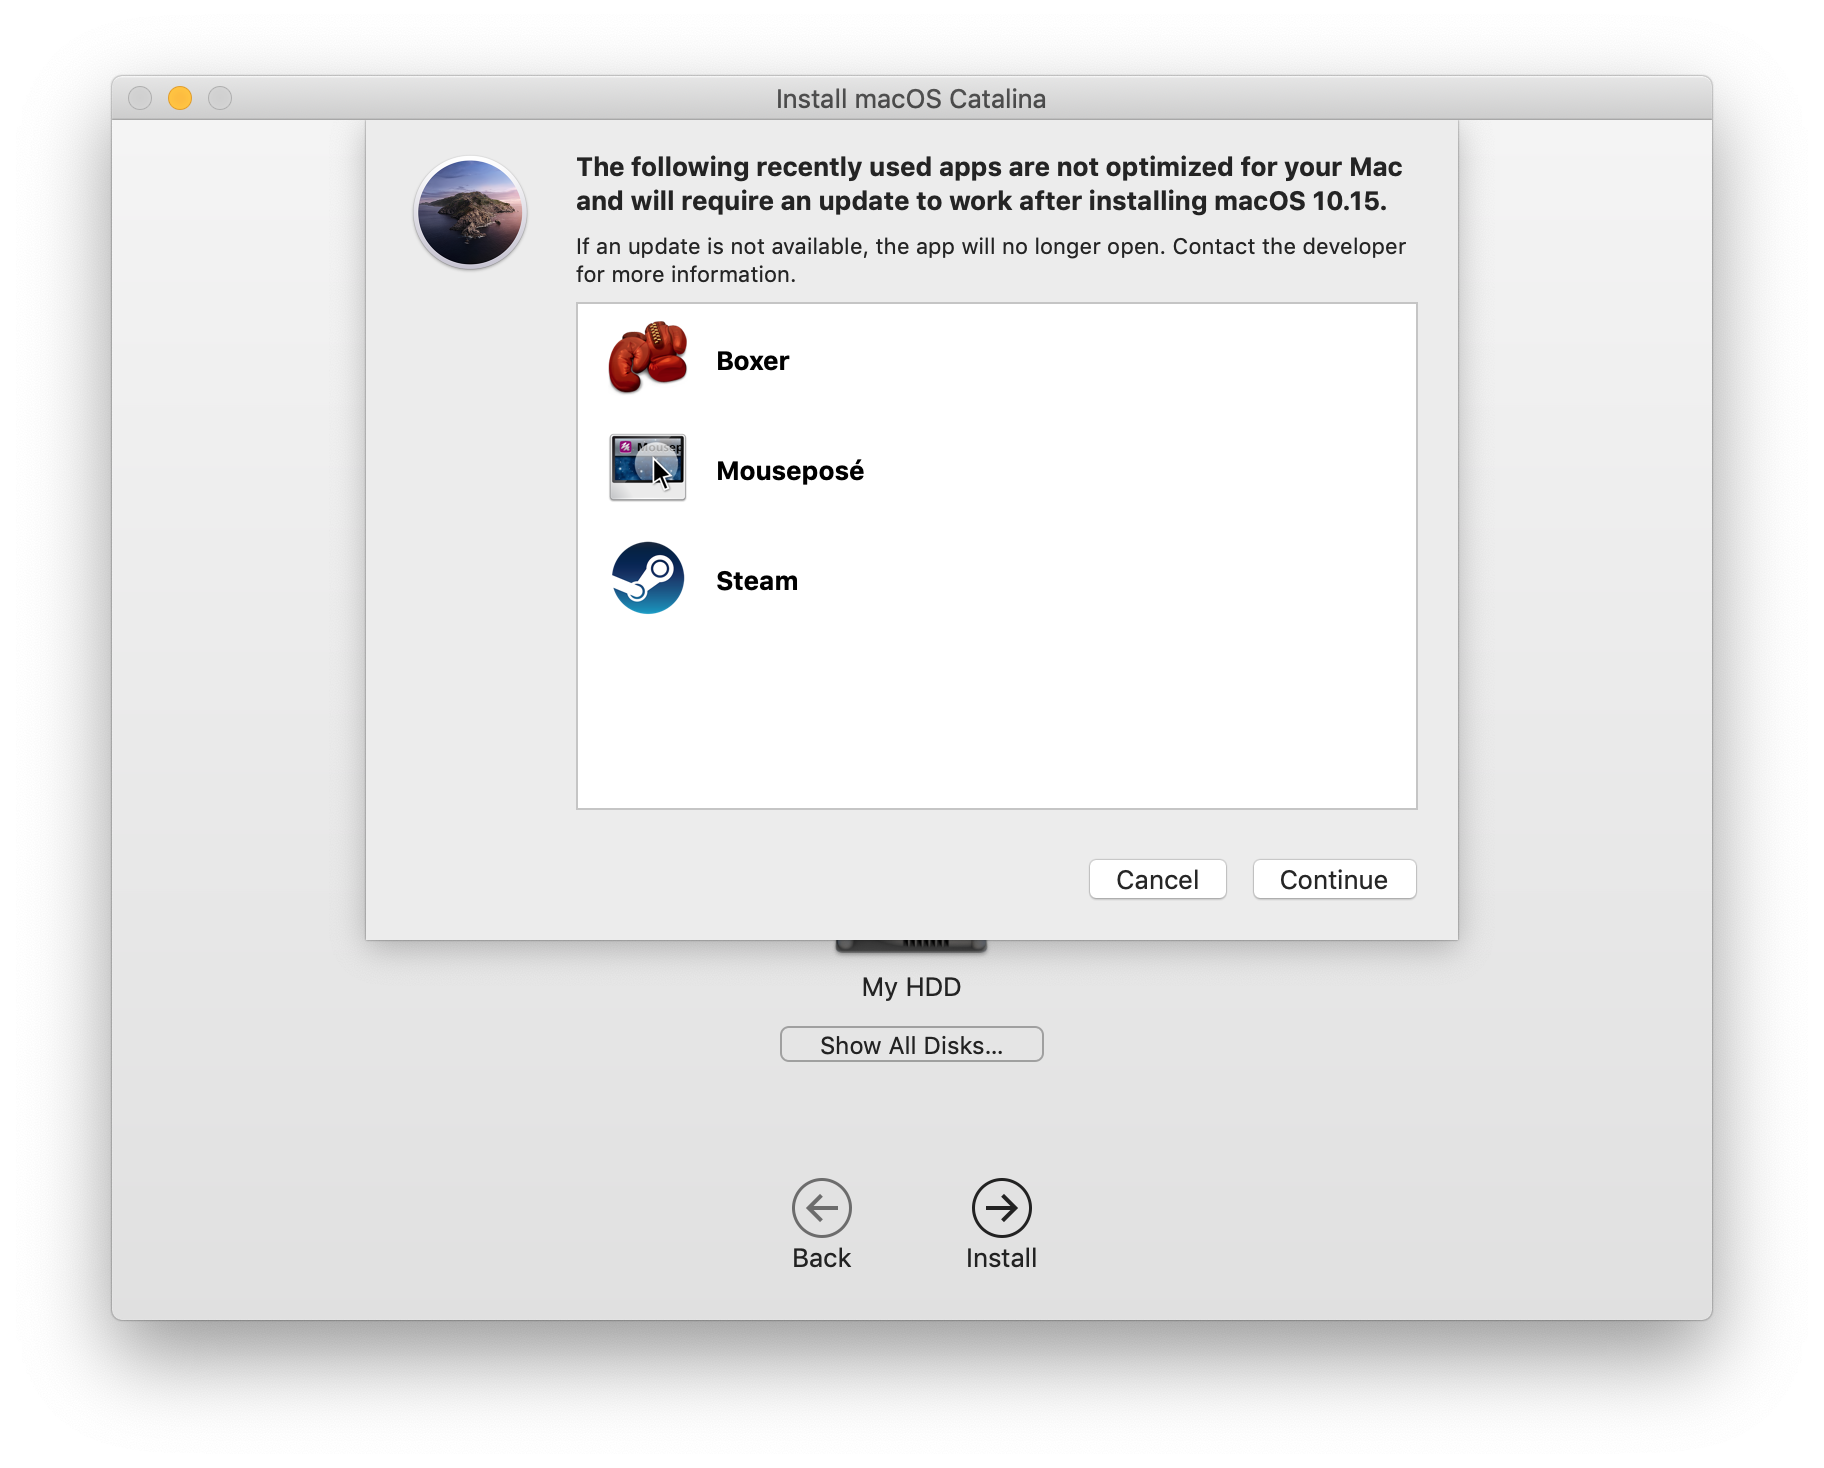Click the Back arrow icon
Screen dimensions: 1824x1468
(822, 1207)
